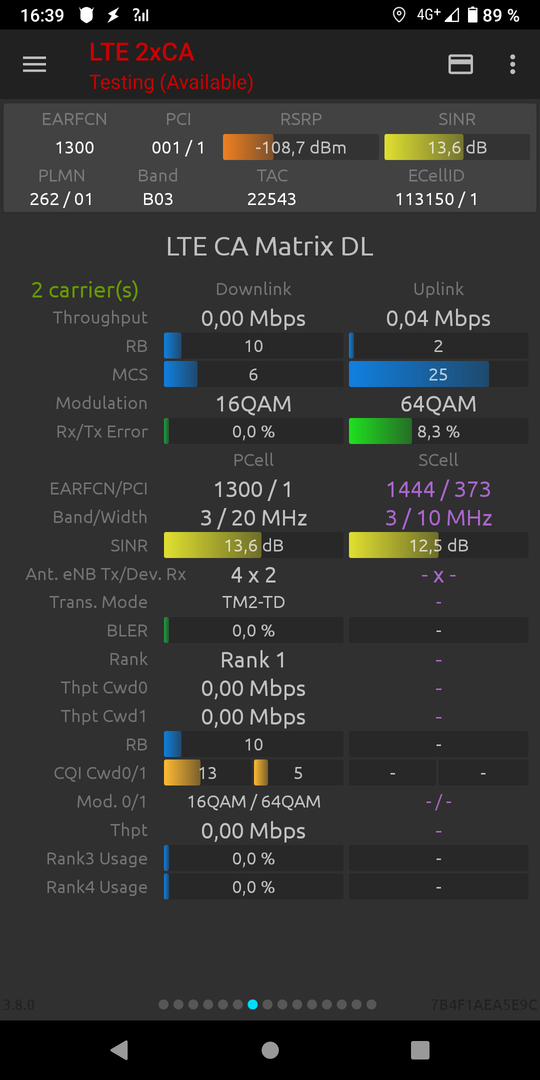The height and width of the screenshot is (1080, 540).
Task: Tap the Uplink Tx Error 8,3 % green bar
Action: (x=439, y=432)
